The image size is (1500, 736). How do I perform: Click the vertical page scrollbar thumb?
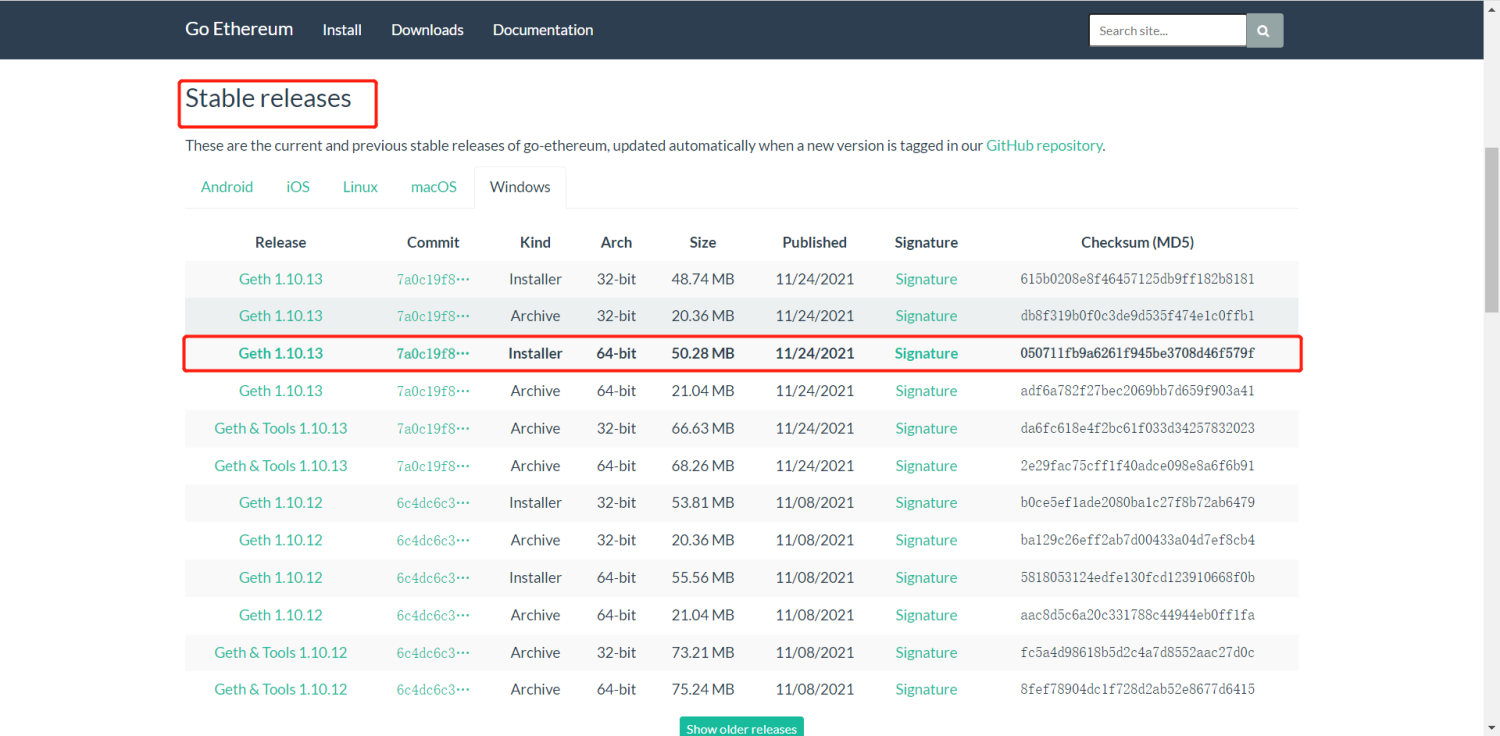pyautogui.click(x=1491, y=230)
